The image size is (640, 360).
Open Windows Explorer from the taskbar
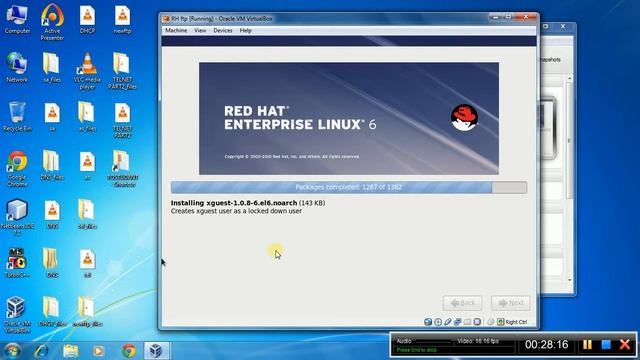70,351
